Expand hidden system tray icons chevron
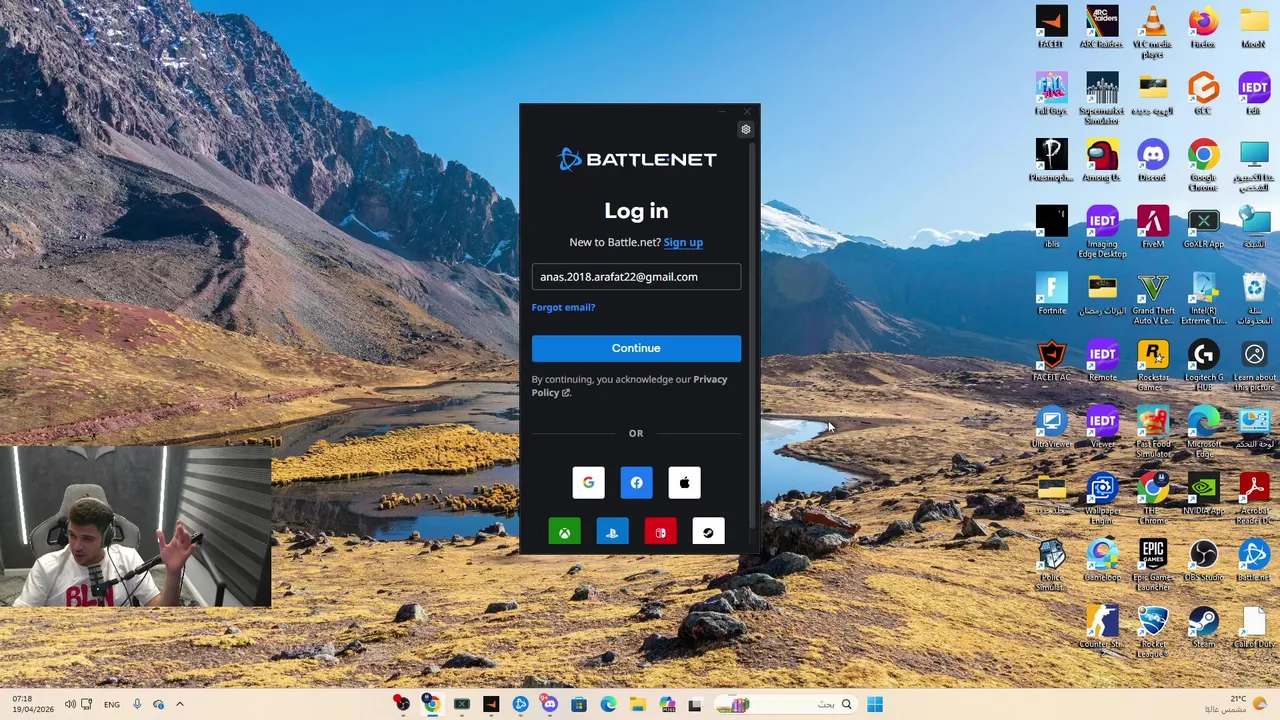Screen dimensions: 1280x720 (180, 704)
